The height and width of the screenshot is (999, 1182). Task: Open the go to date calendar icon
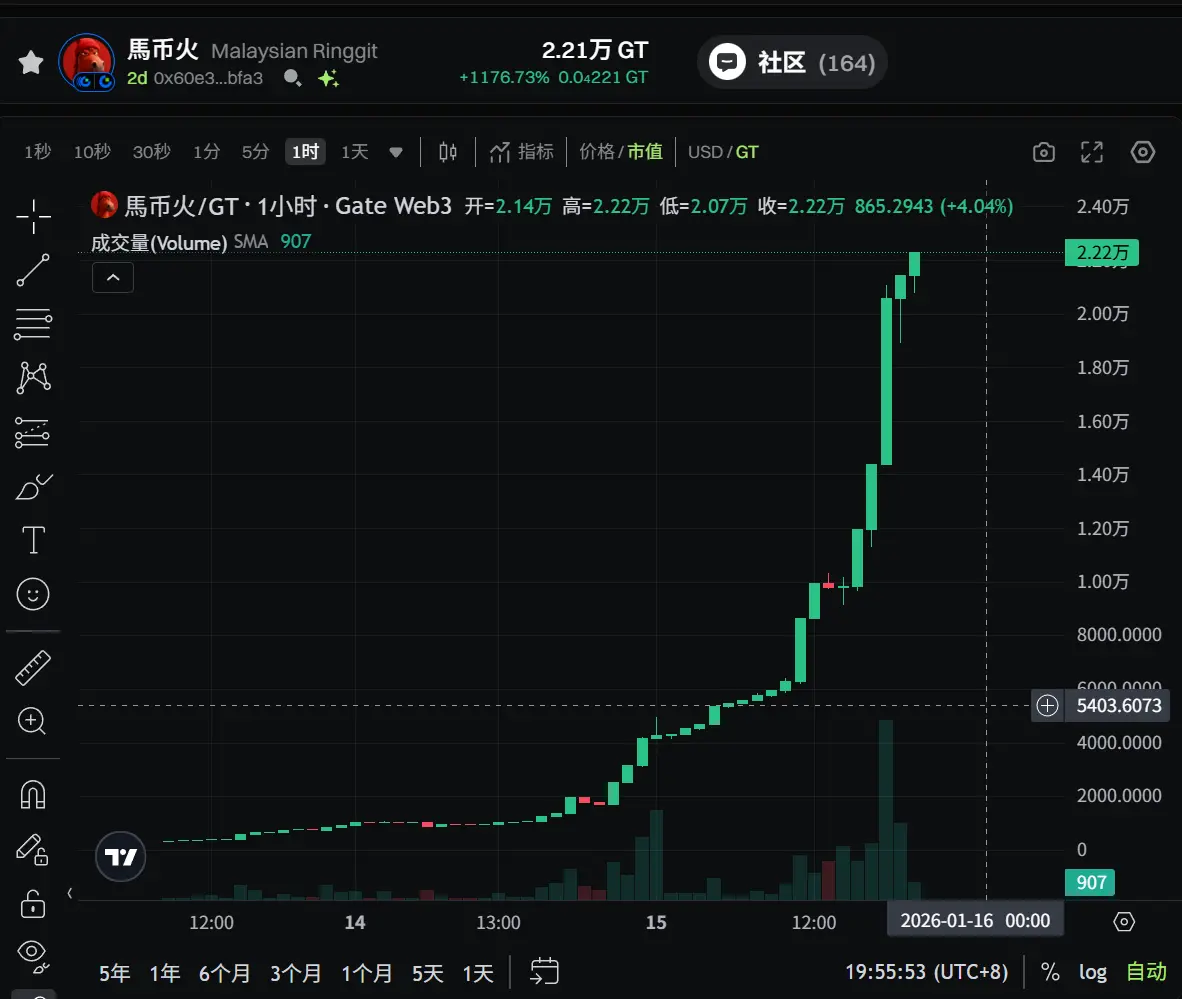(544, 971)
